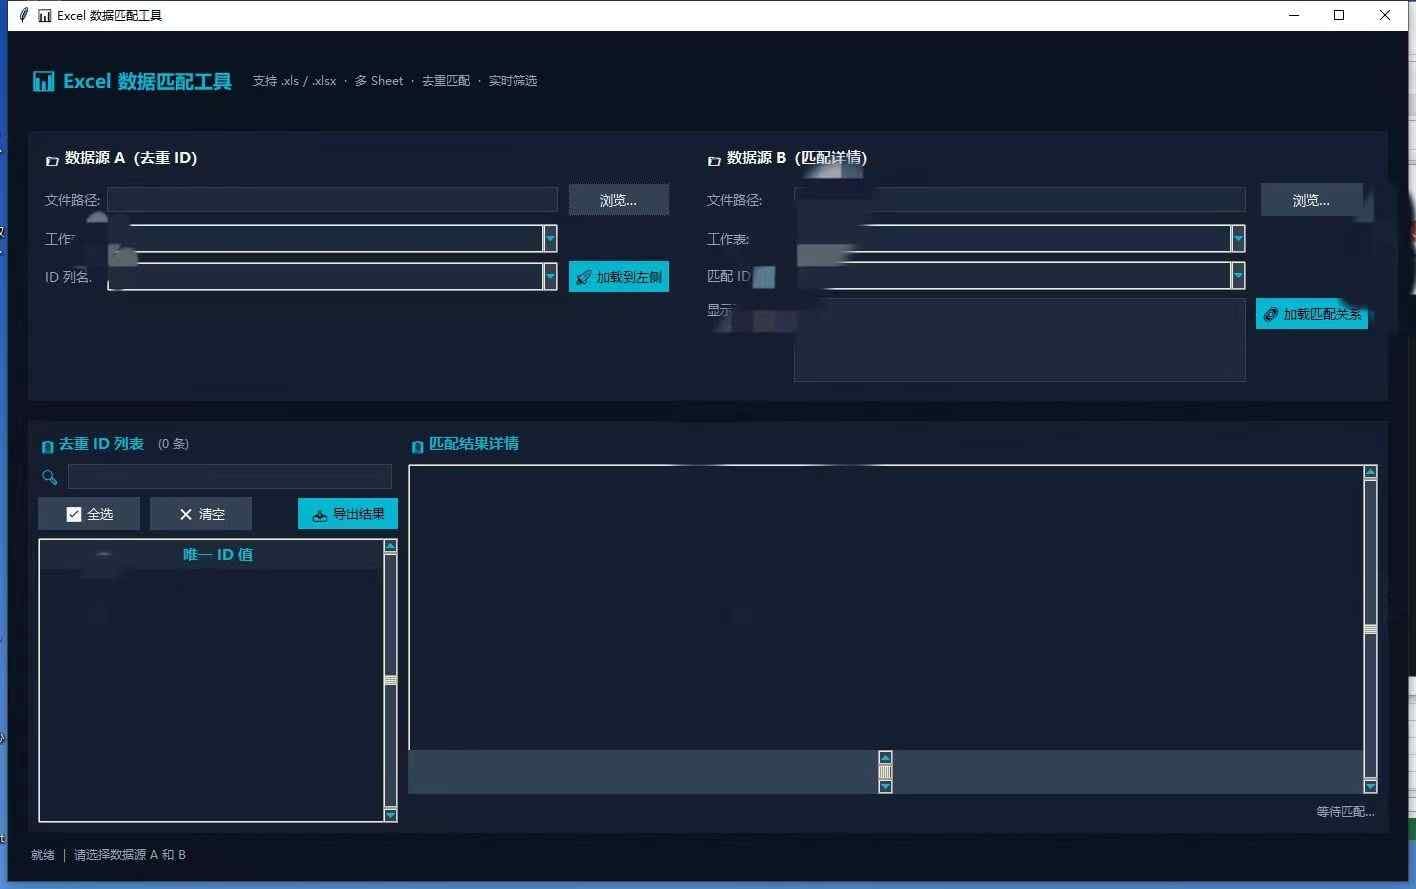Viewport: 1416px width, 889px height.
Task: Click the 数据源 A (去重 ID) heading
Action: pos(131,158)
